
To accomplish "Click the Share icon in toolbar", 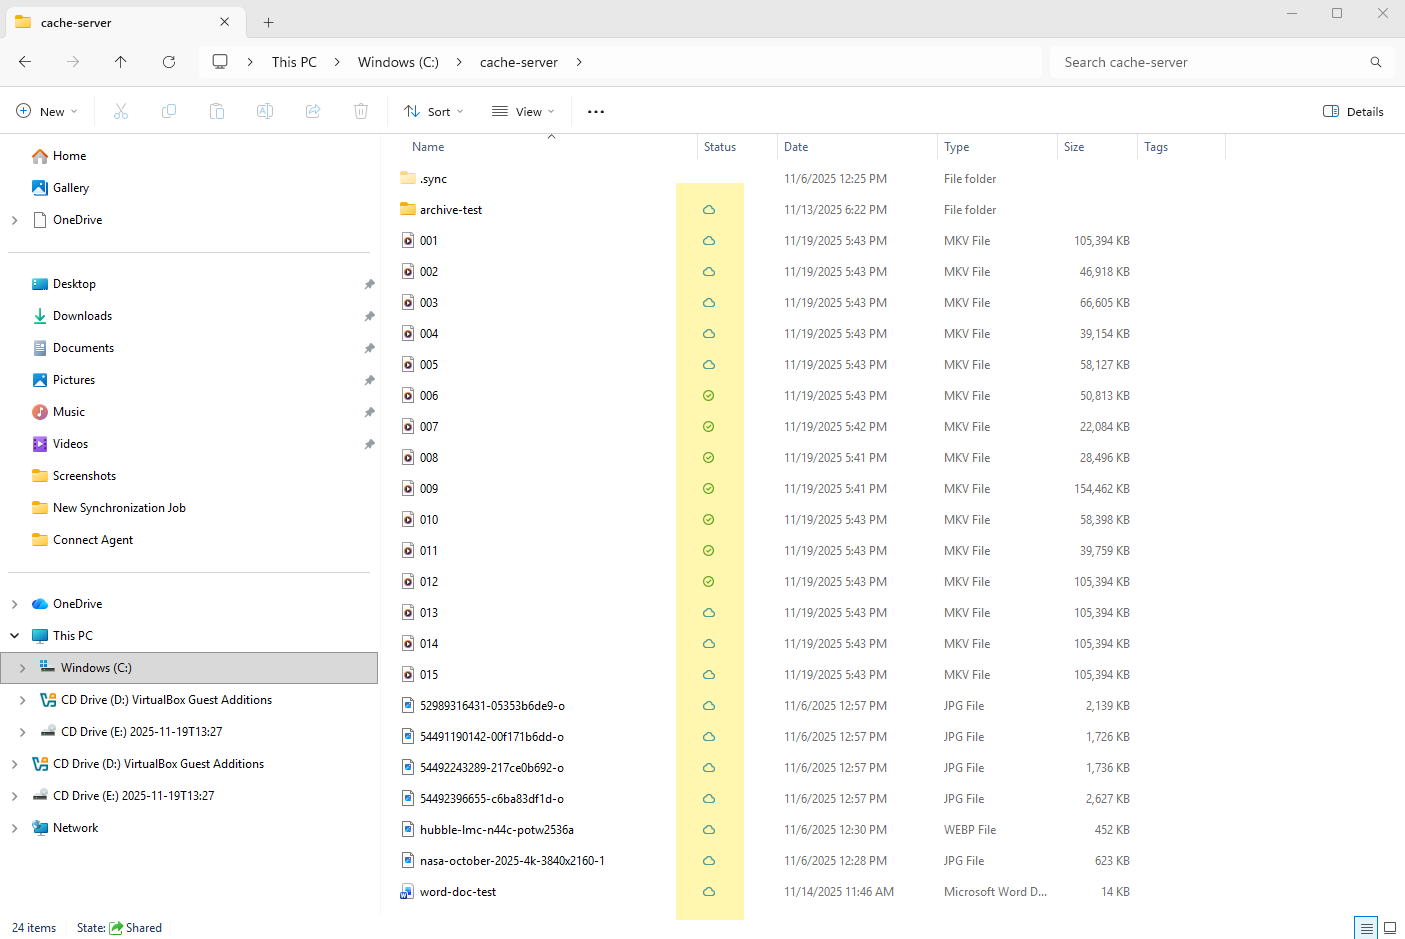I will tap(313, 112).
